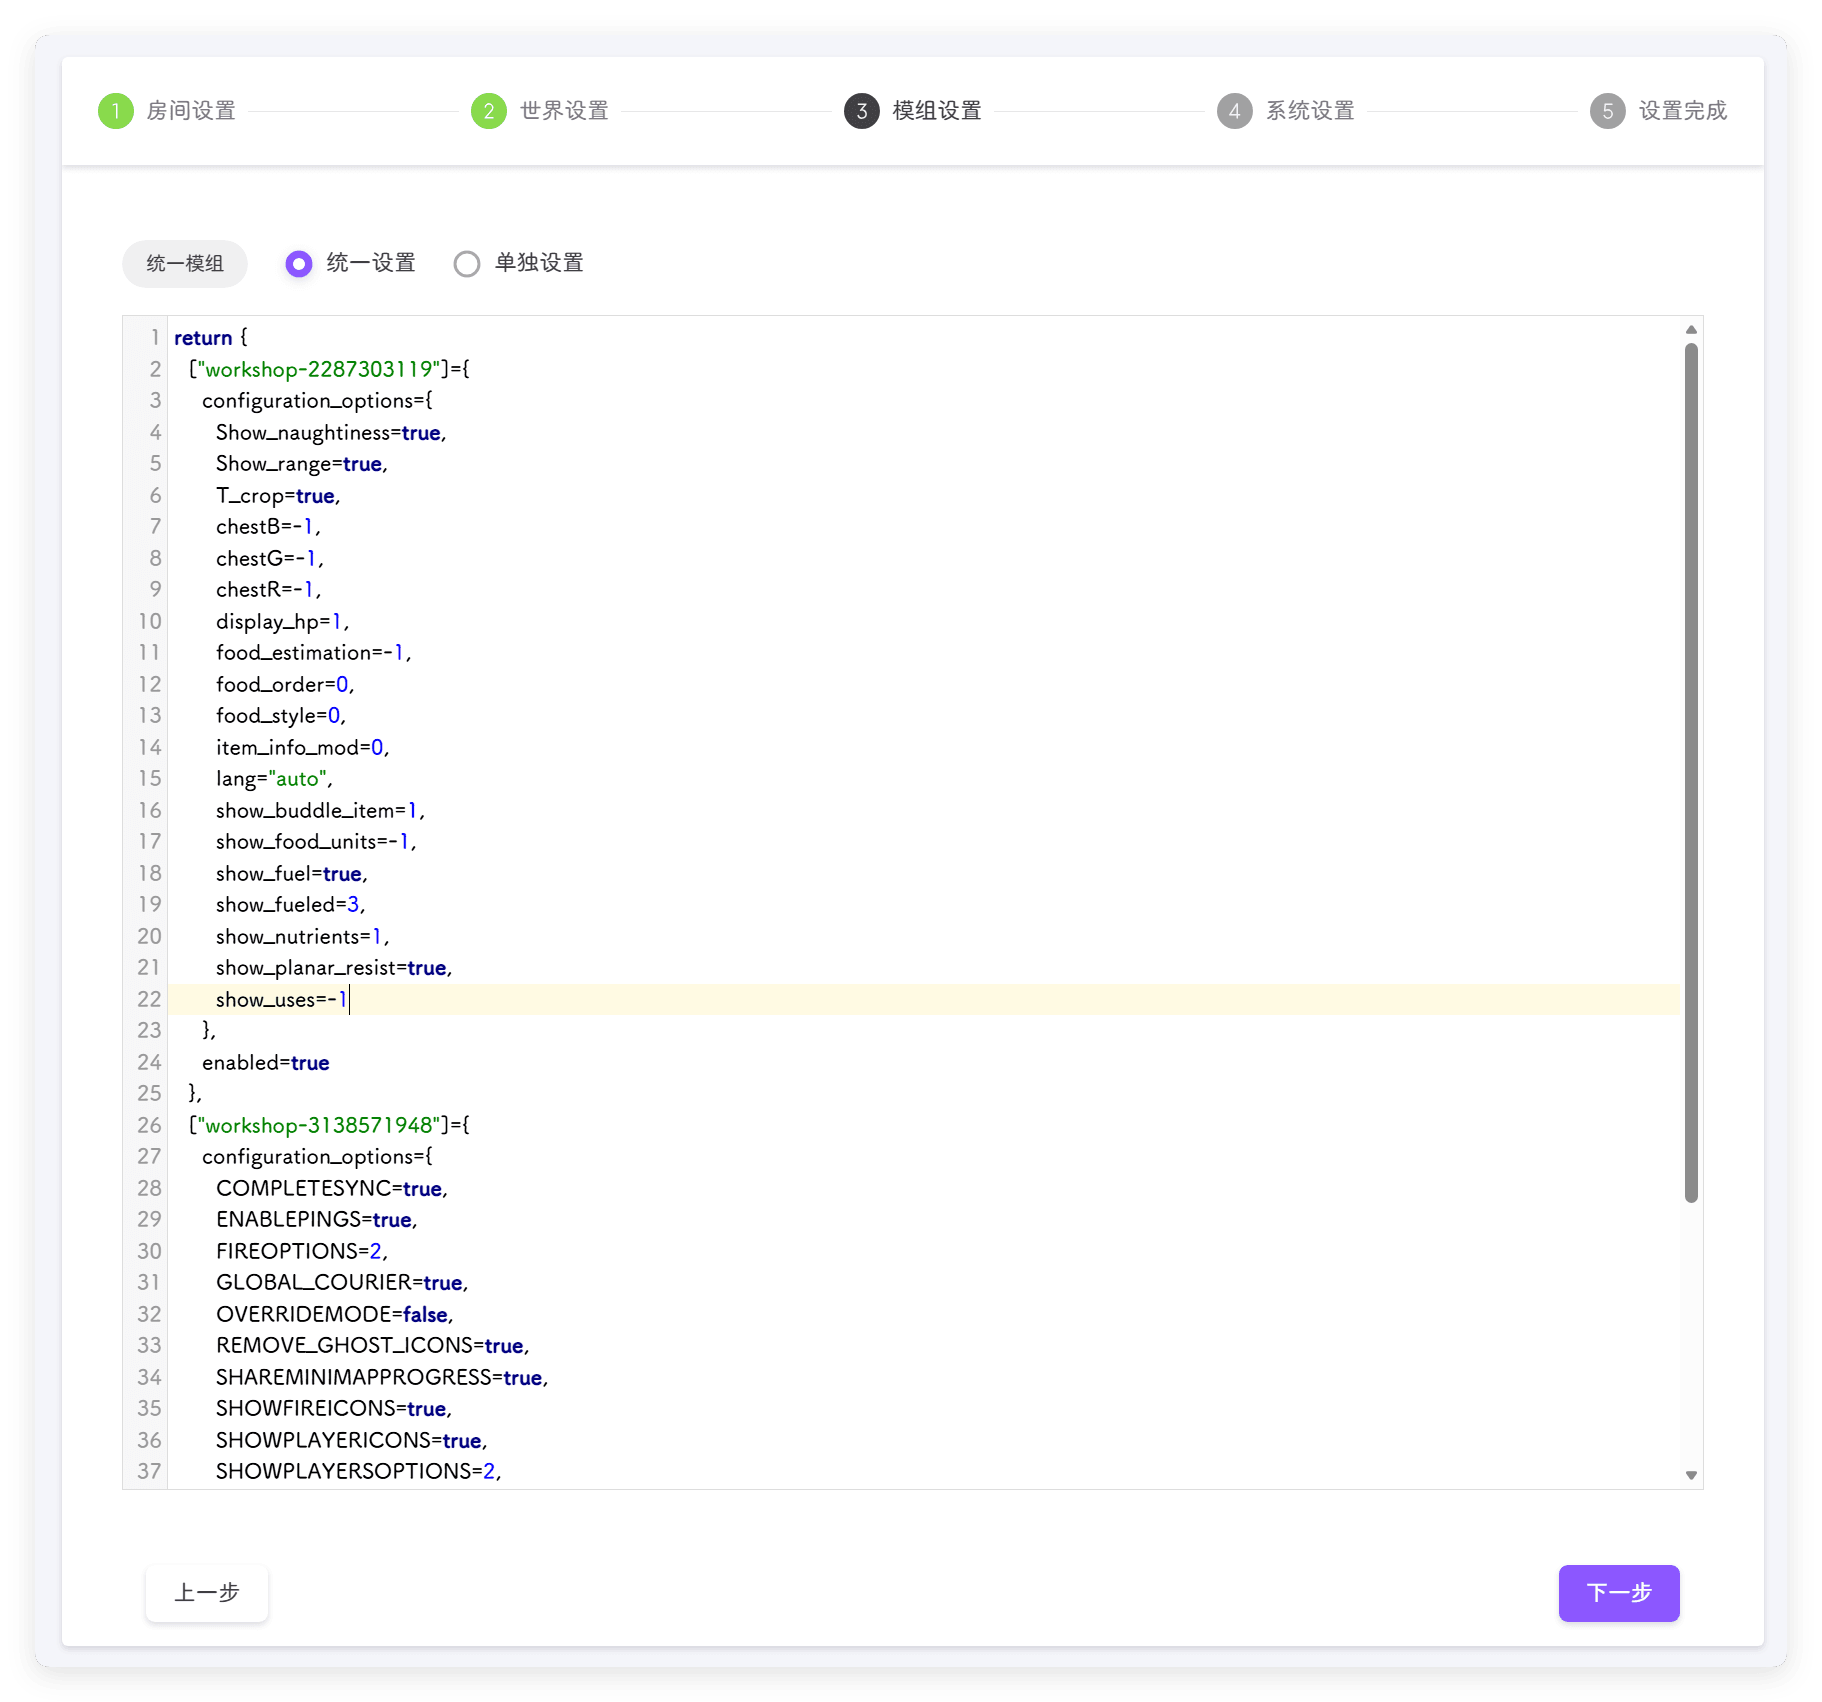Image resolution: width=1822 pixels, height=1702 pixels.
Task: Open the 系统设置 step label
Action: (x=1310, y=111)
